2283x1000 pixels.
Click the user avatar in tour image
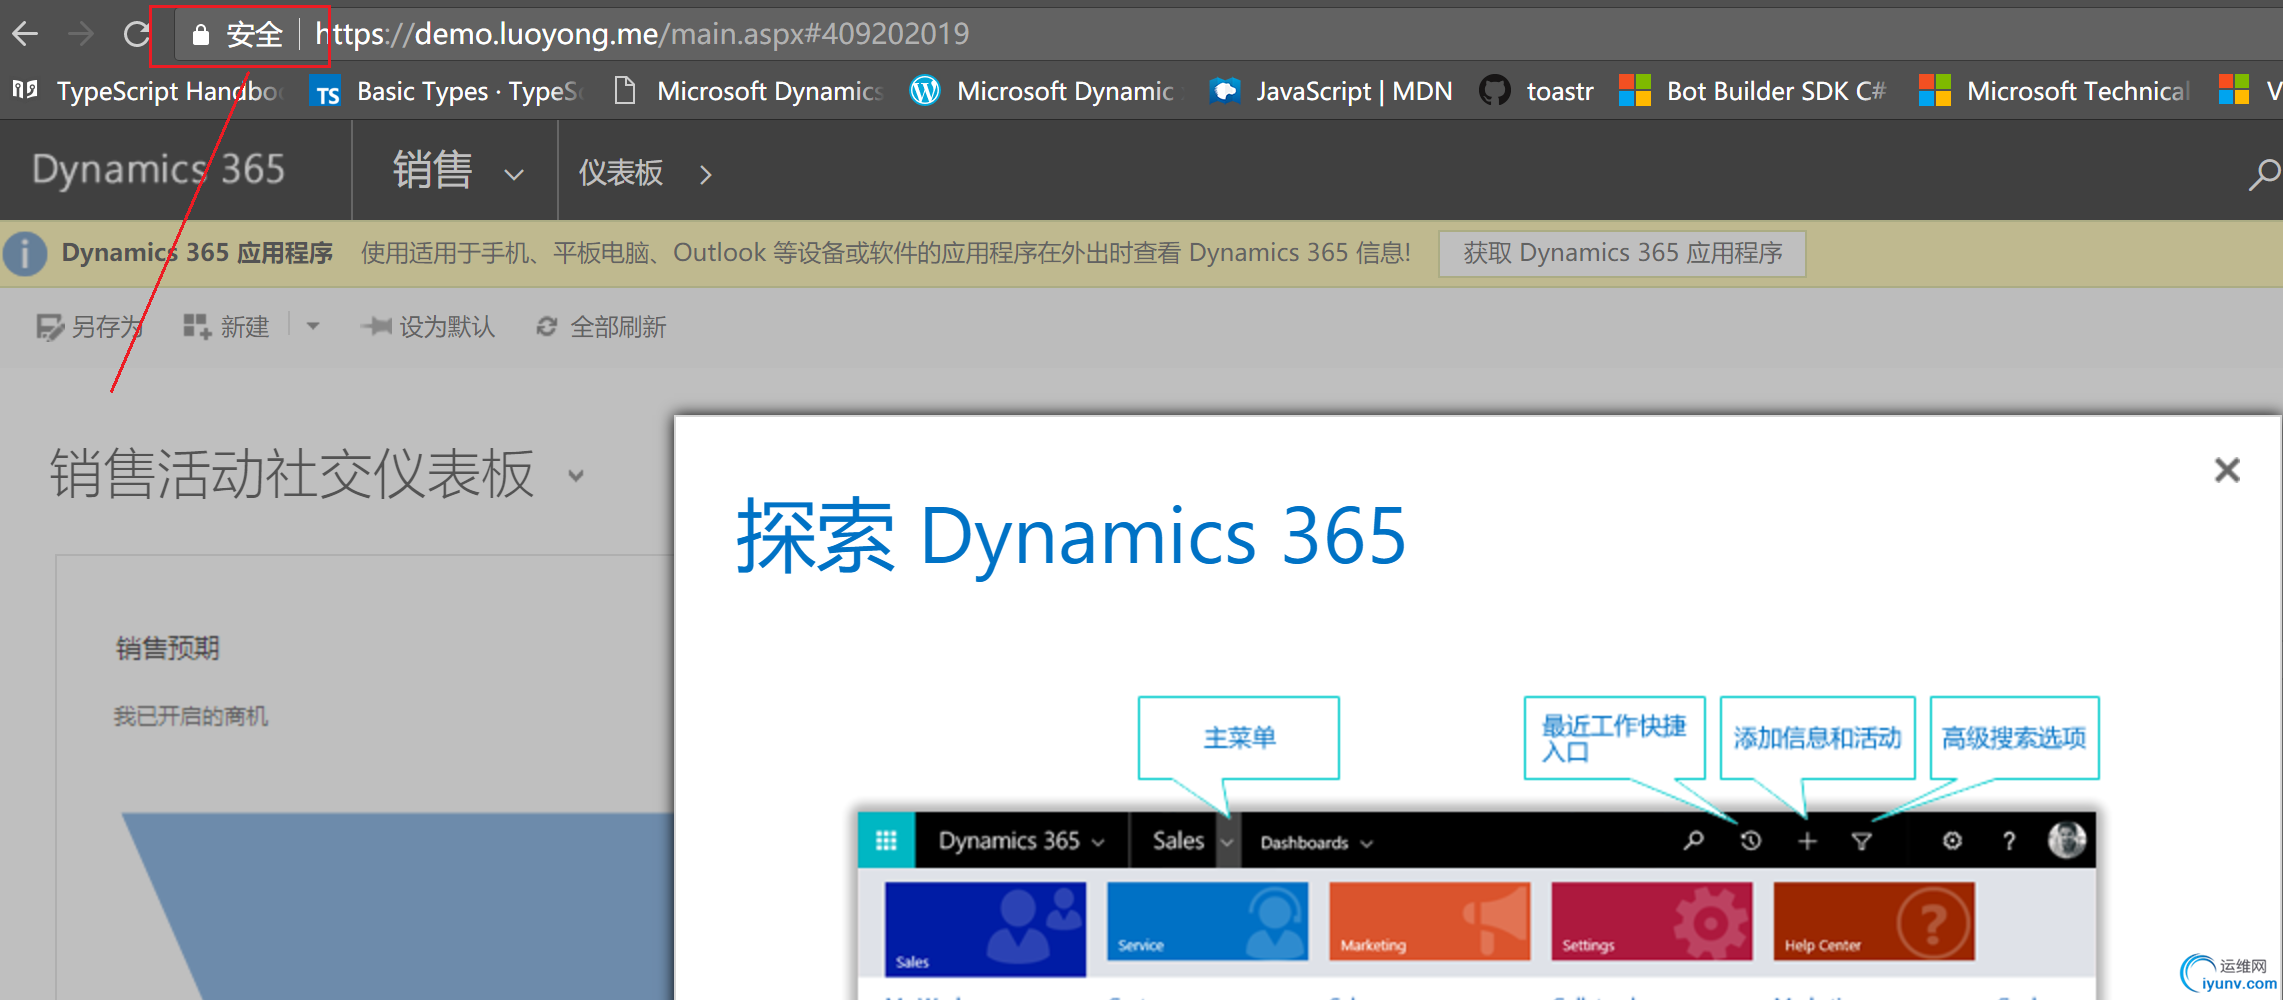[x=2067, y=839]
